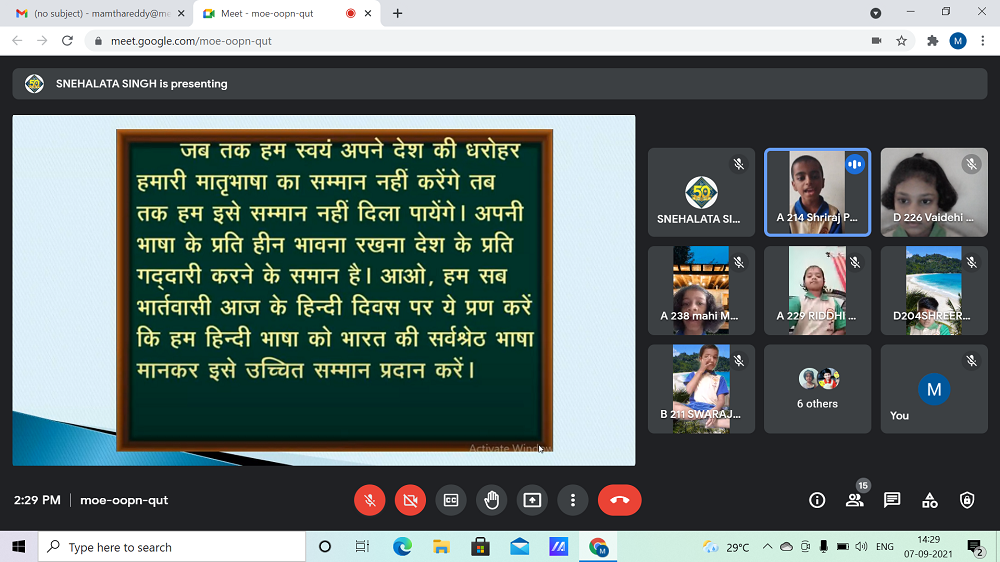Toggle the camera off button
This screenshot has height=562, width=1000.
410,500
